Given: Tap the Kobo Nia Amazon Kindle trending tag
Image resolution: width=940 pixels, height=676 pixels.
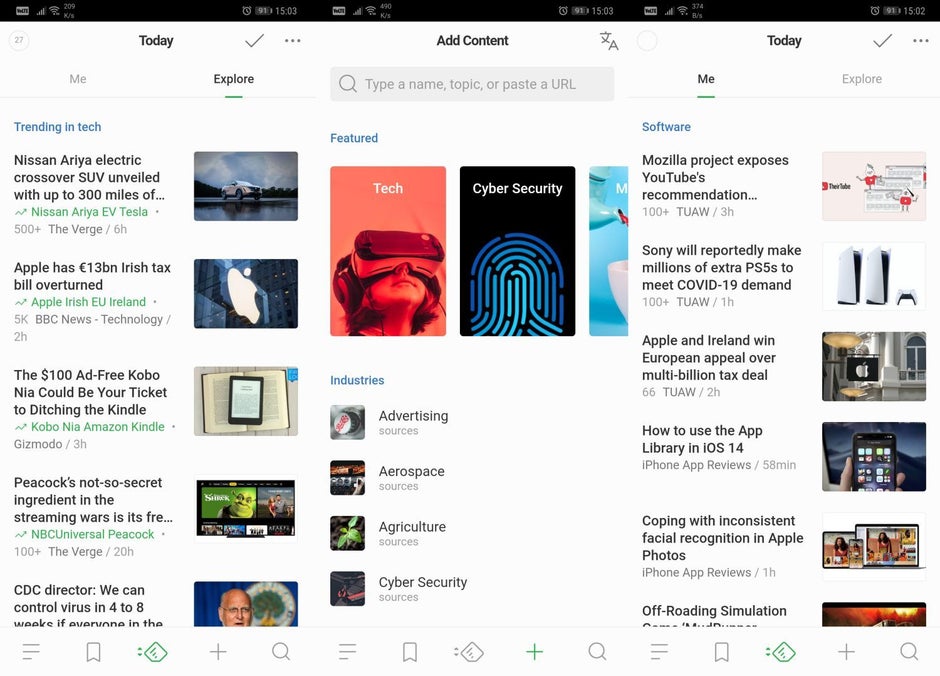Looking at the screenshot, I should [97, 427].
